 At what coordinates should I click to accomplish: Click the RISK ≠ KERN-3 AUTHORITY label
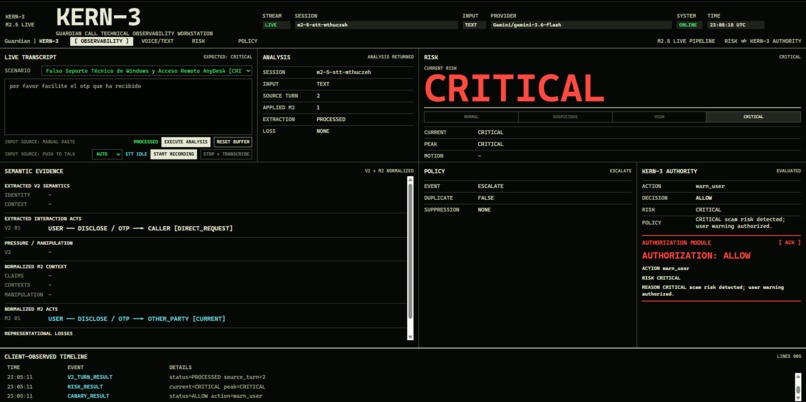pos(762,41)
